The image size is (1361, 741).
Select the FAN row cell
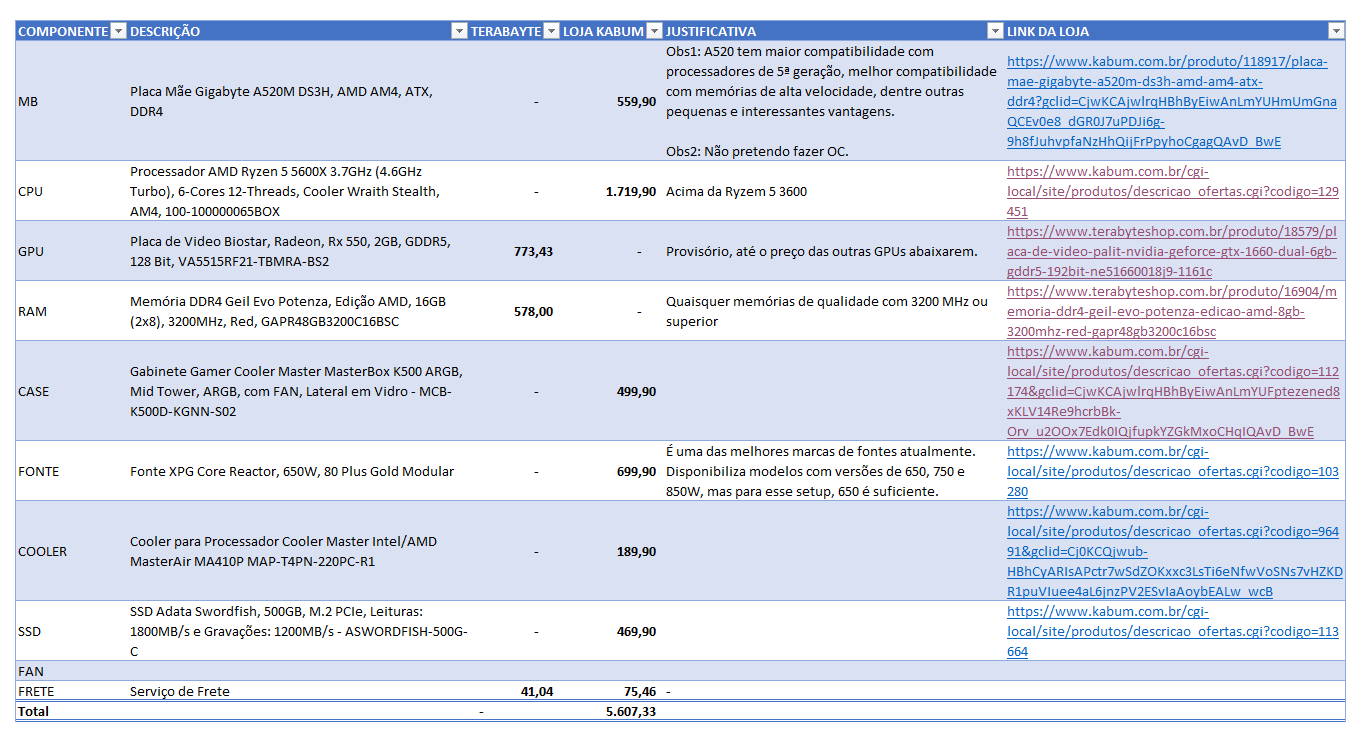click(72, 671)
